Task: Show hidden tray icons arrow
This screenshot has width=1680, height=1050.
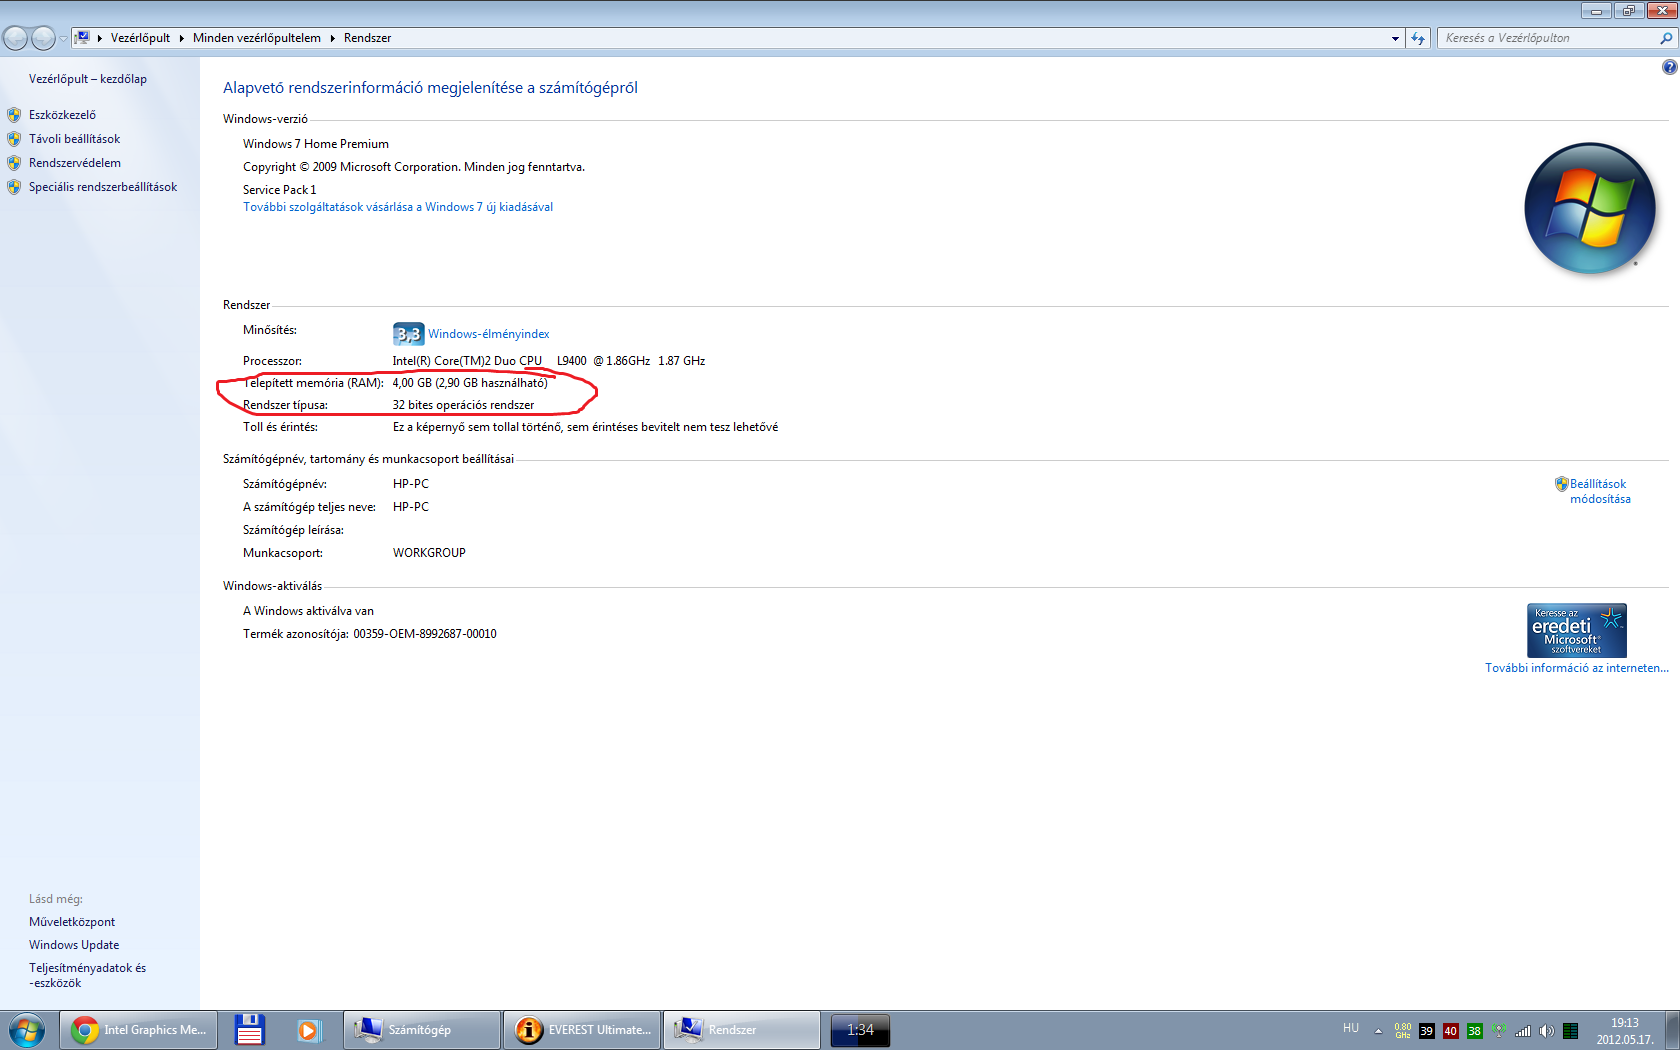Action: pos(1378,1031)
